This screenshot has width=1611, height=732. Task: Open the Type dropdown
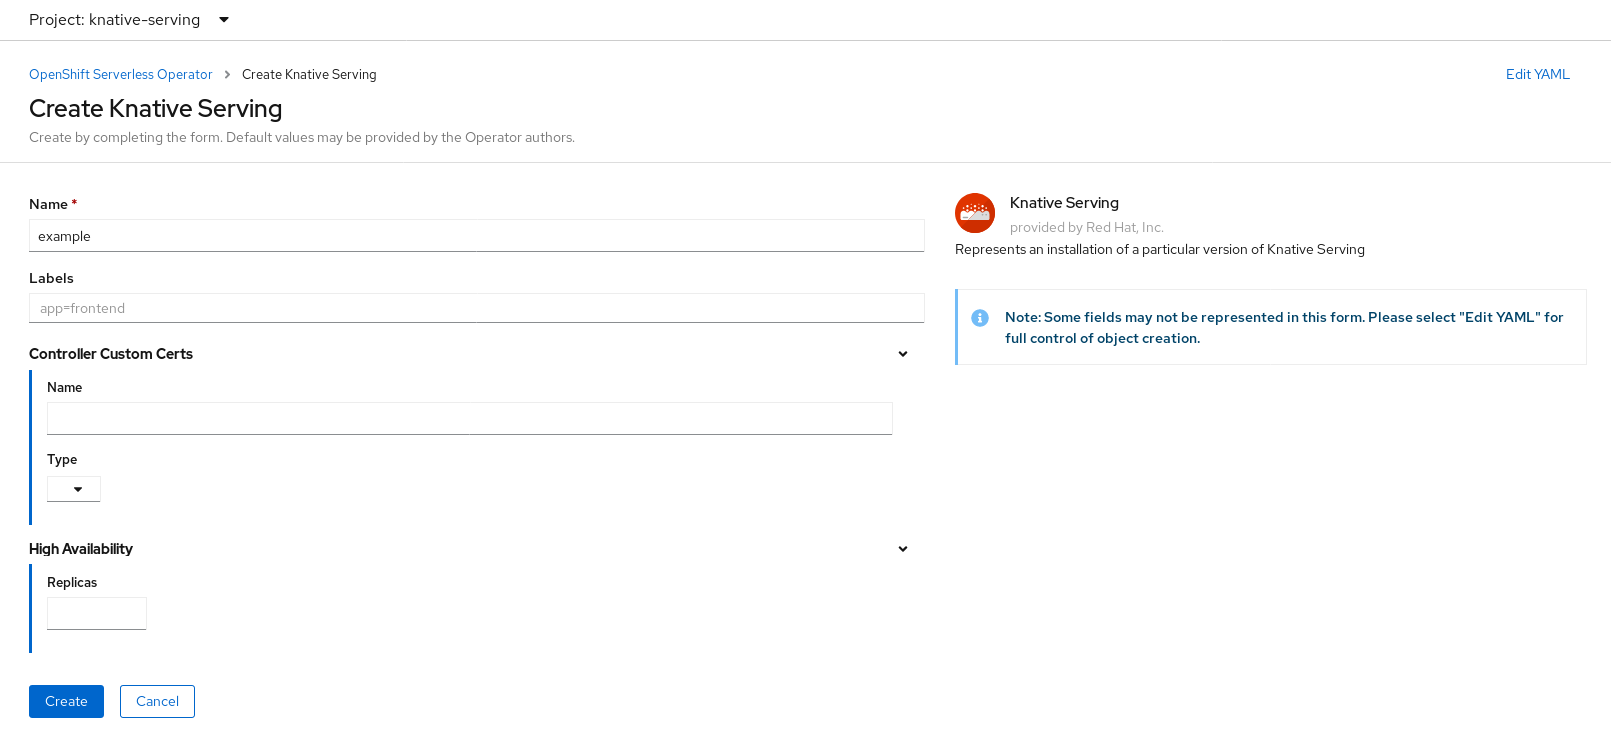pyautogui.click(x=74, y=489)
